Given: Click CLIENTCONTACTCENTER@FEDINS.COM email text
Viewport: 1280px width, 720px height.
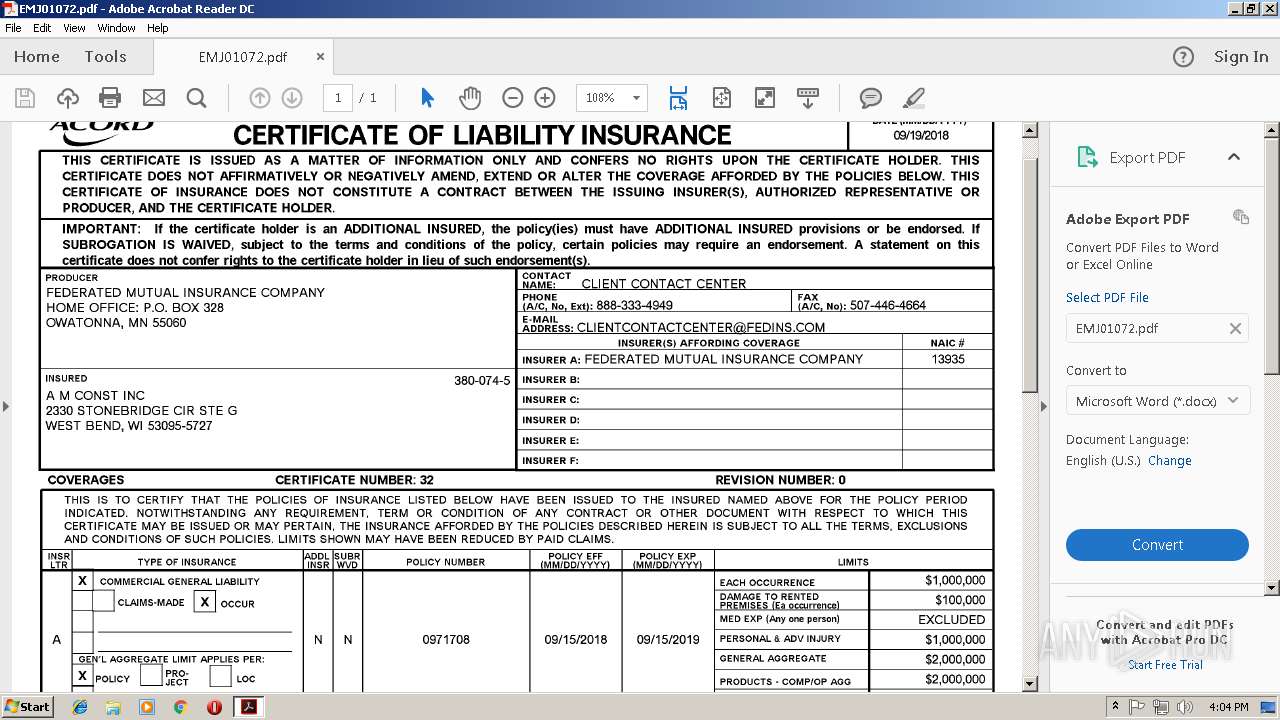Looking at the screenshot, I should (701, 327).
